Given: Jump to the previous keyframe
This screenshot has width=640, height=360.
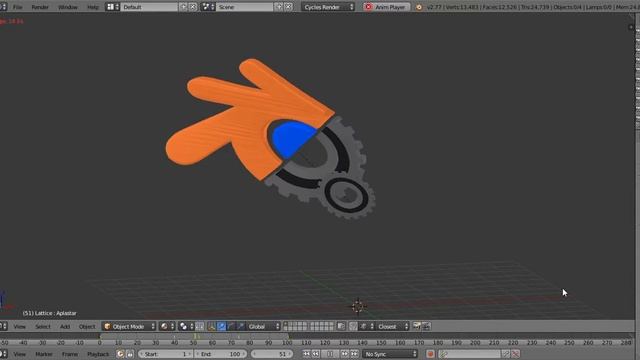Looking at the screenshot, I should point(316,354).
